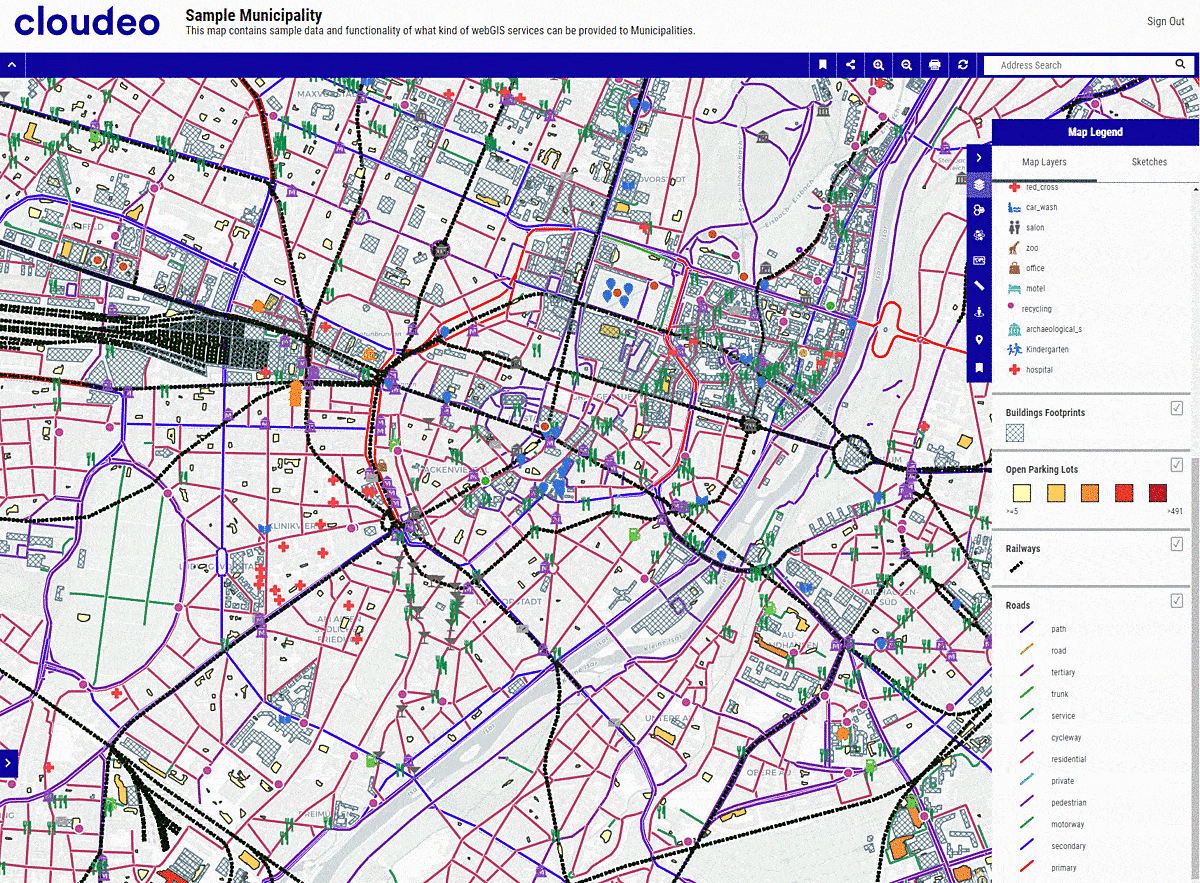The width and height of the screenshot is (1200, 883).
Task: Click the 'secondary' road type label
Action: click(1069, 846)
